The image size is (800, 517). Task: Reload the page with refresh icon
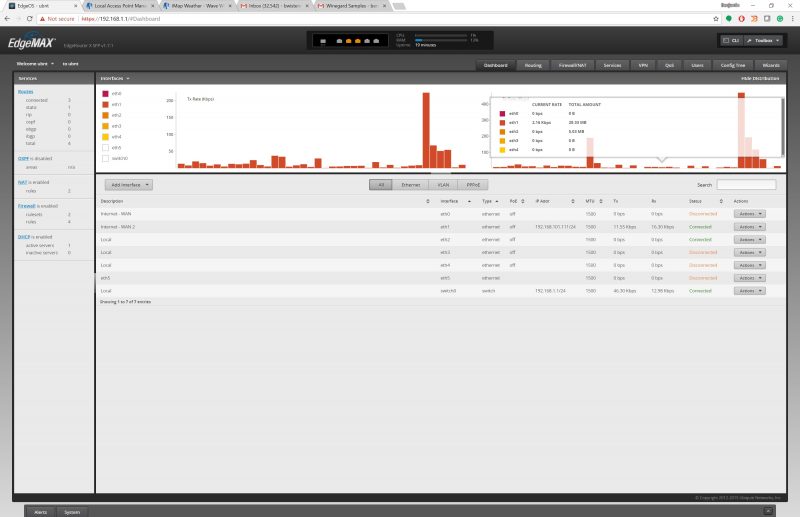coord(33,18)
